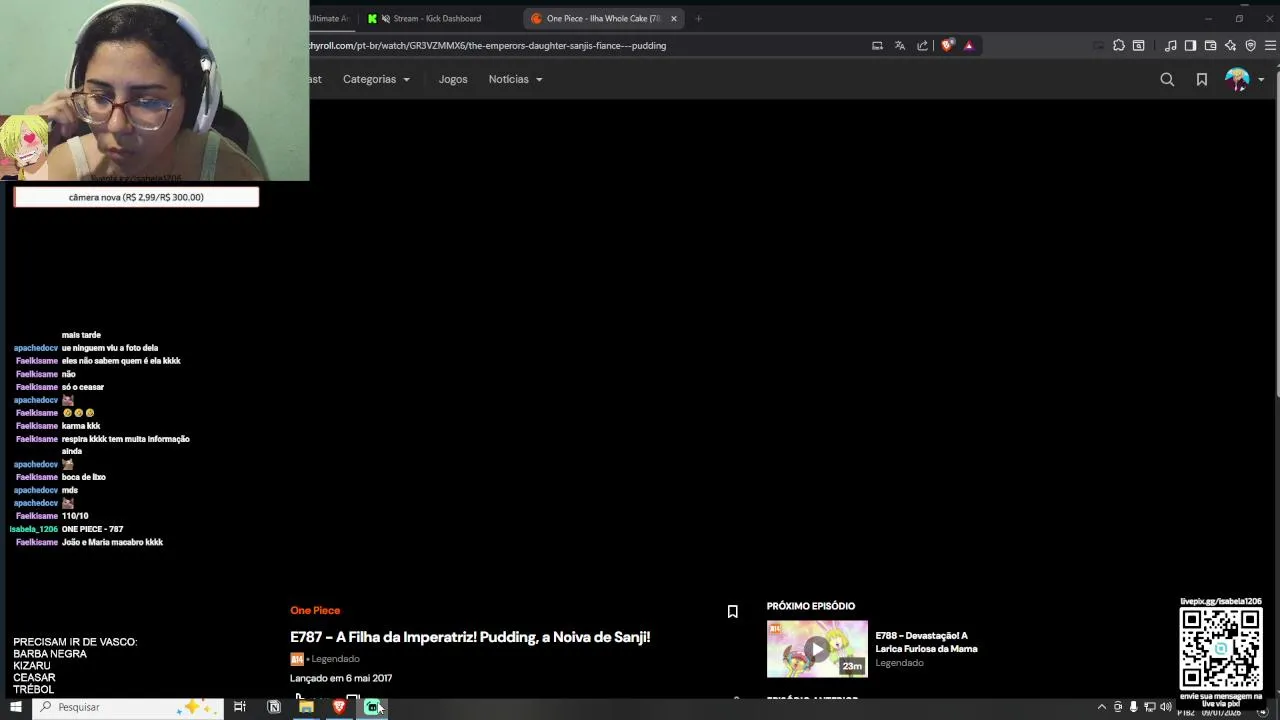Screen dimensions: 1280x720
Task: Click the 'BARBA NEGRA' list text
Action: click(x=50, y=654)
